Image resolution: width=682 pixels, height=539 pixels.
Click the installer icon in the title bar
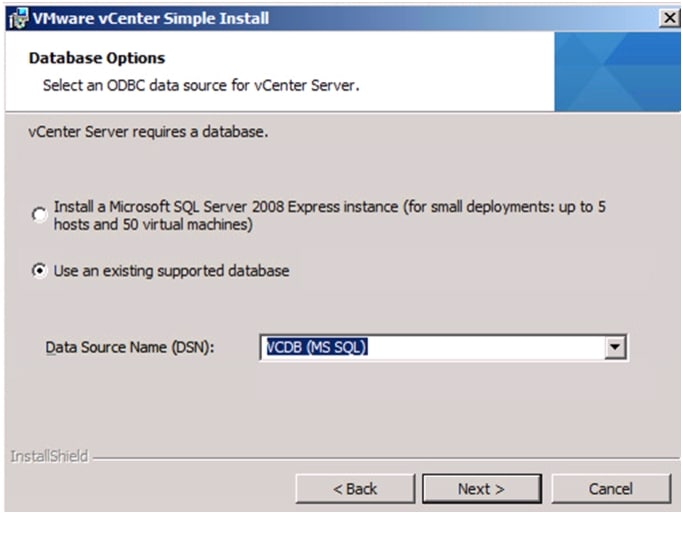[17, 17]
